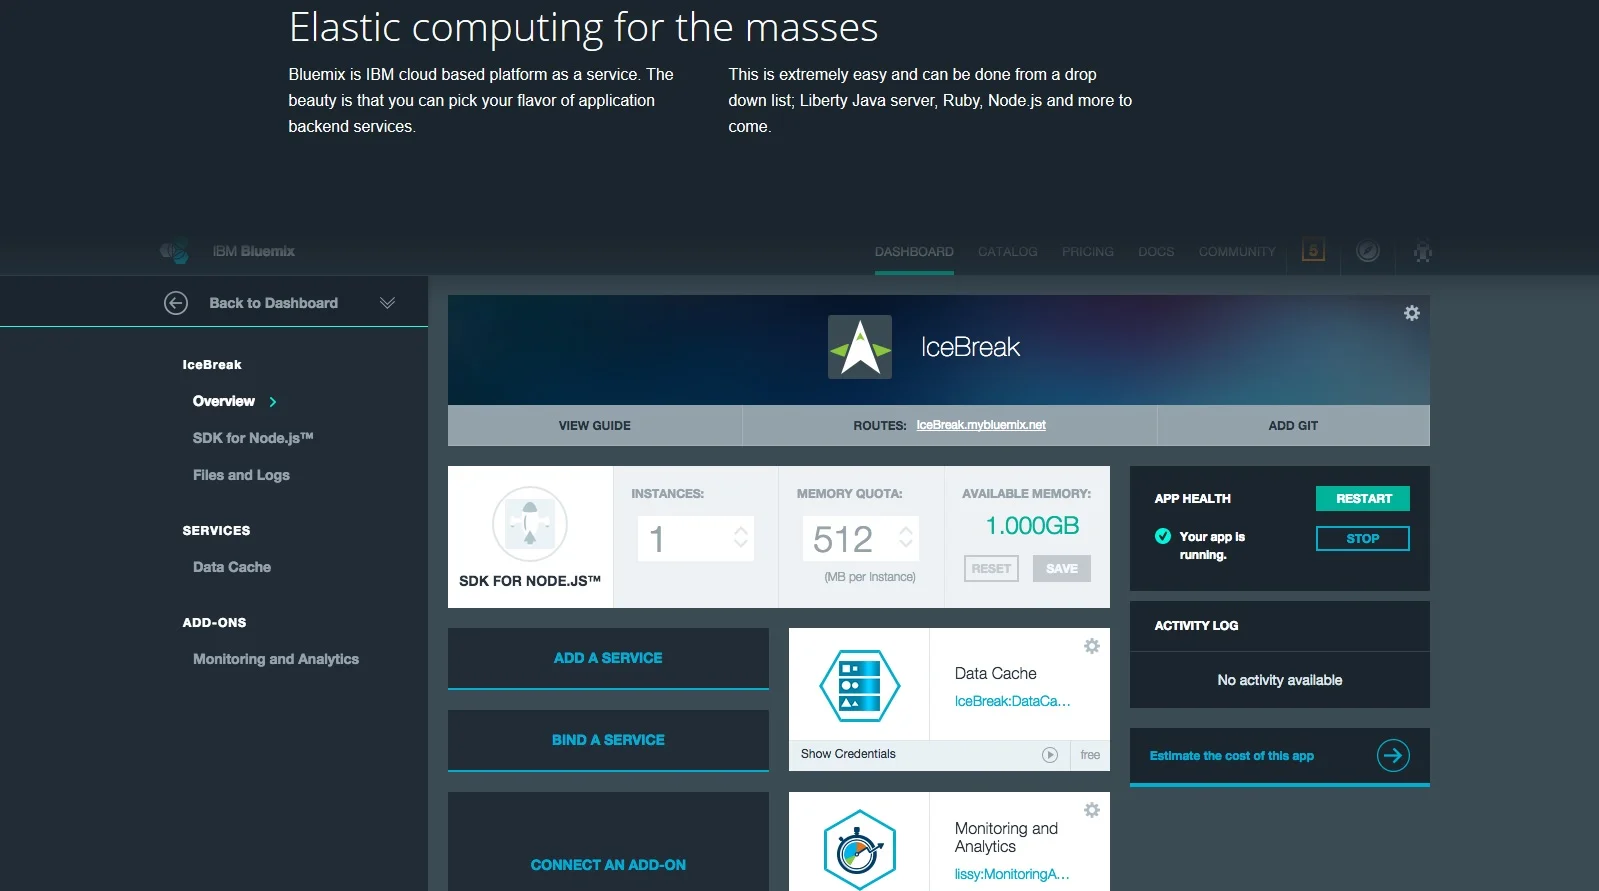The height and width of the screenshot is (891, 1599).
Task: Open Monitoring and Analytics in sidebar
Action: point(276,659)
